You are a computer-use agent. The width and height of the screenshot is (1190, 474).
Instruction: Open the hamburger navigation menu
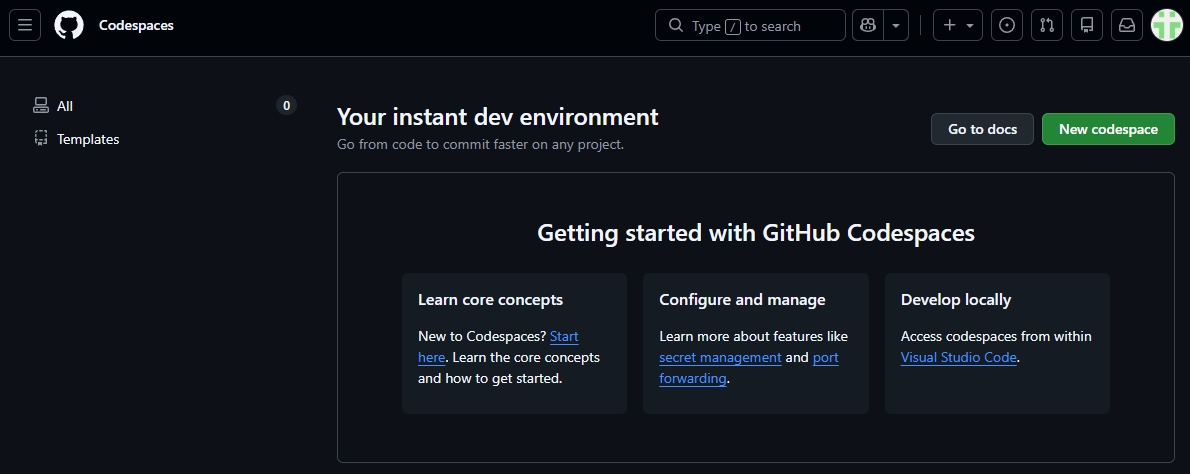[25, 25]
